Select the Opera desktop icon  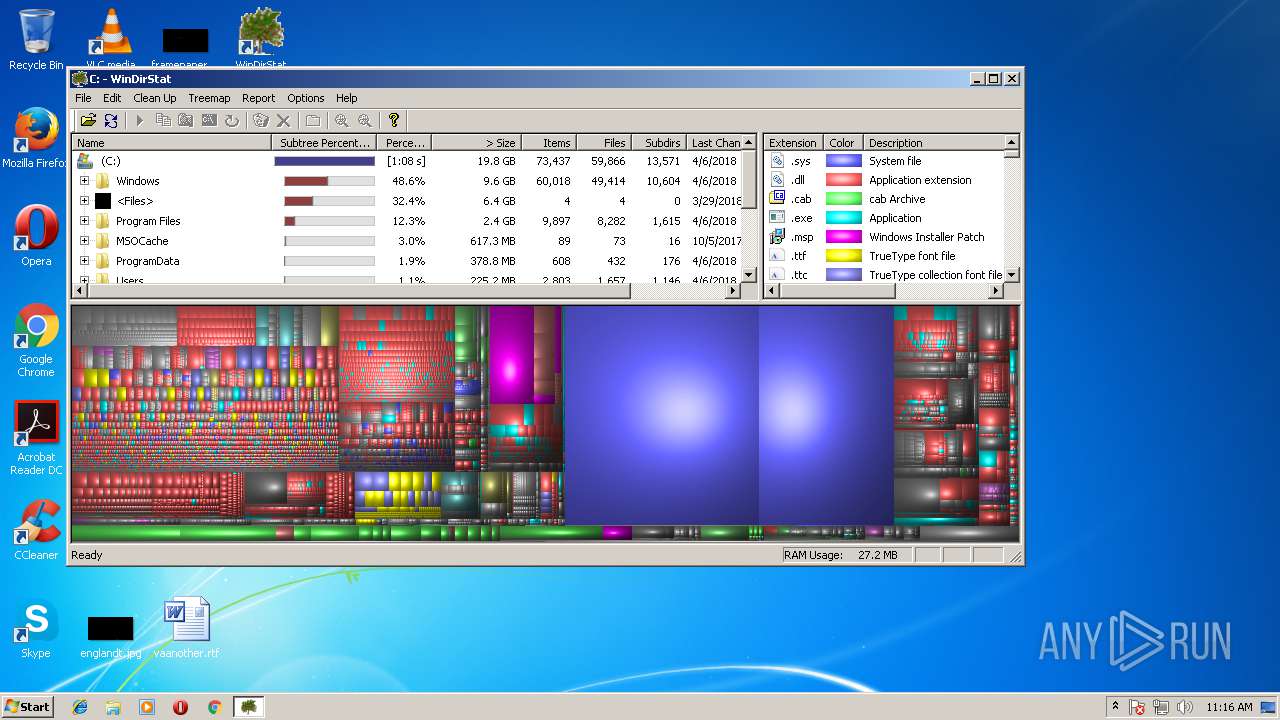click(36, 236)
